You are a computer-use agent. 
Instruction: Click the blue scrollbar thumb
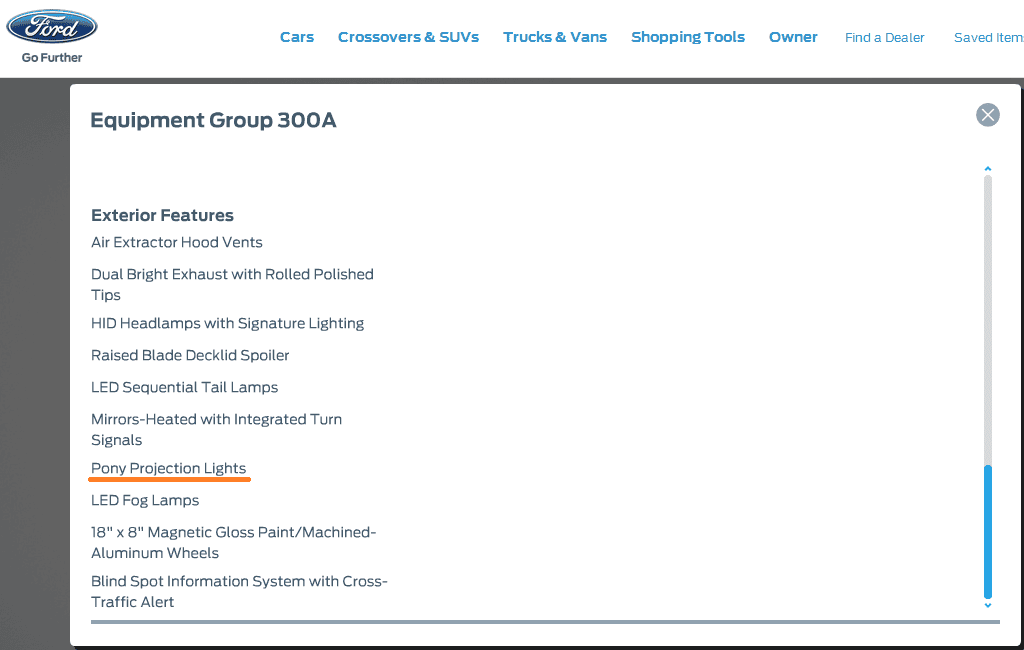(x=987, y=531)
